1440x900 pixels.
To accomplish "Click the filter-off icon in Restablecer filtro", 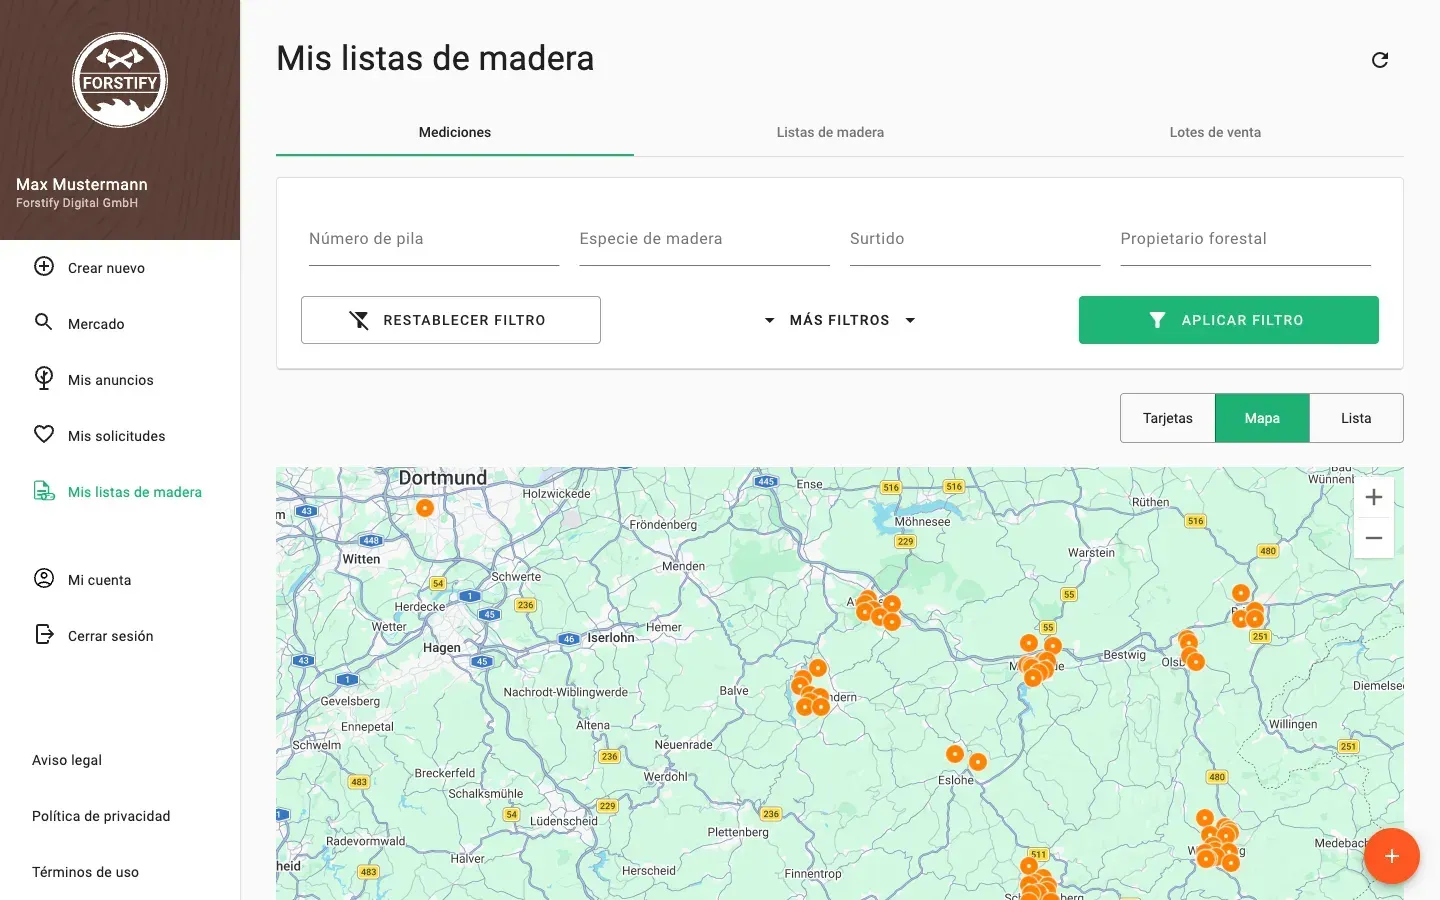I will 359,320.
